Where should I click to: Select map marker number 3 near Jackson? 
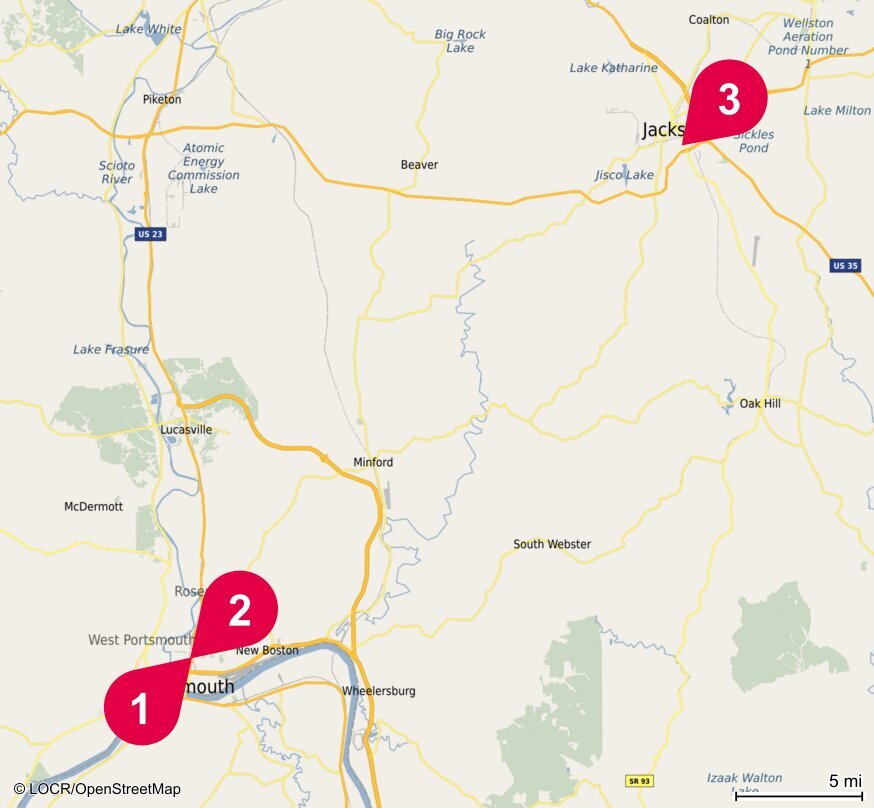point(729,99)
